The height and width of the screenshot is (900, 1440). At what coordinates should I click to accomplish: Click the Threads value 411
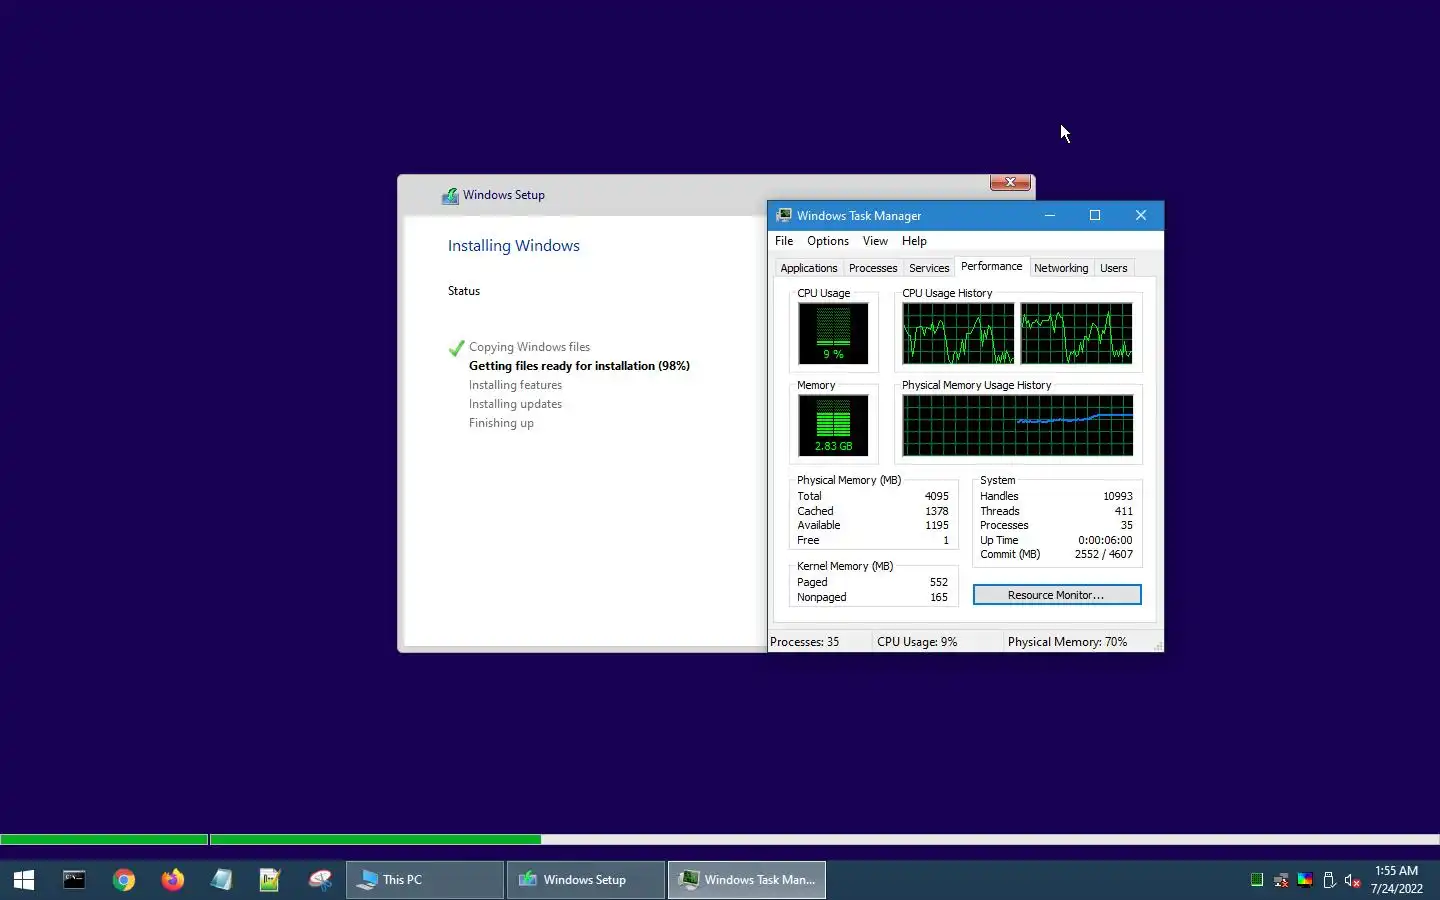pos(1123,511)
